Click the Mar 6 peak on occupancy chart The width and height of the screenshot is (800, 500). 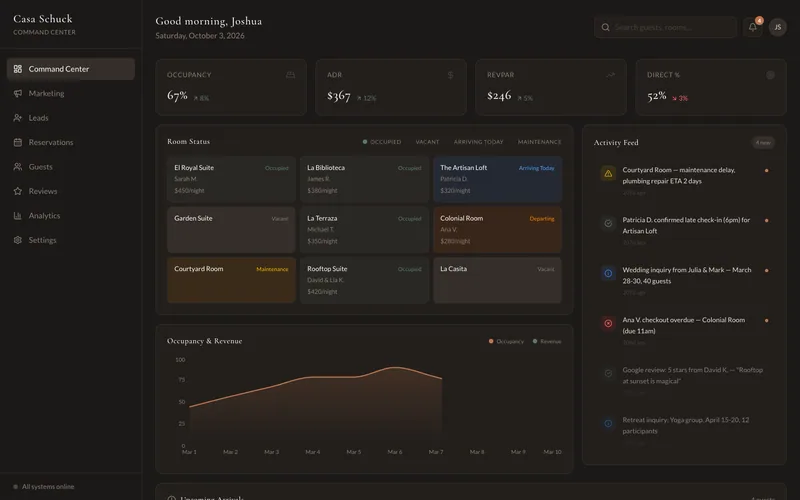395,367
